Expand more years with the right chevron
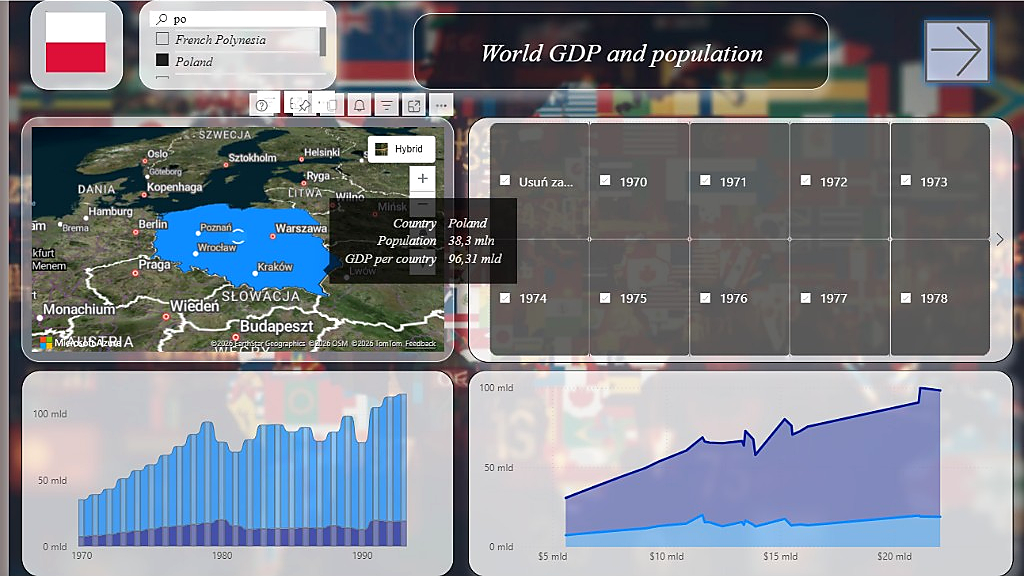The image size is (1024, 576). coord(998,239)
